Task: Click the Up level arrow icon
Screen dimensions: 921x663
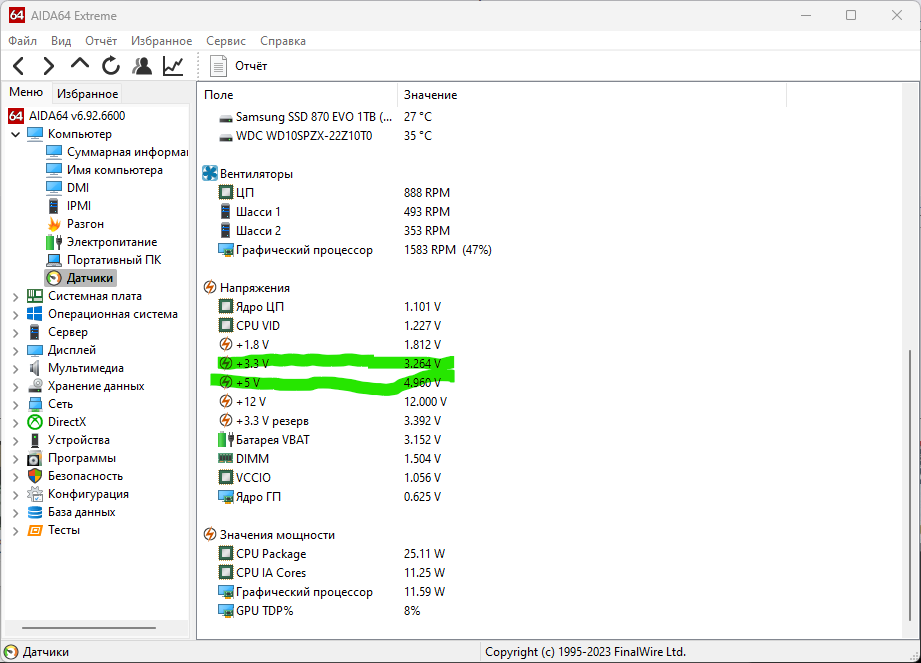Action: (80, 65)
